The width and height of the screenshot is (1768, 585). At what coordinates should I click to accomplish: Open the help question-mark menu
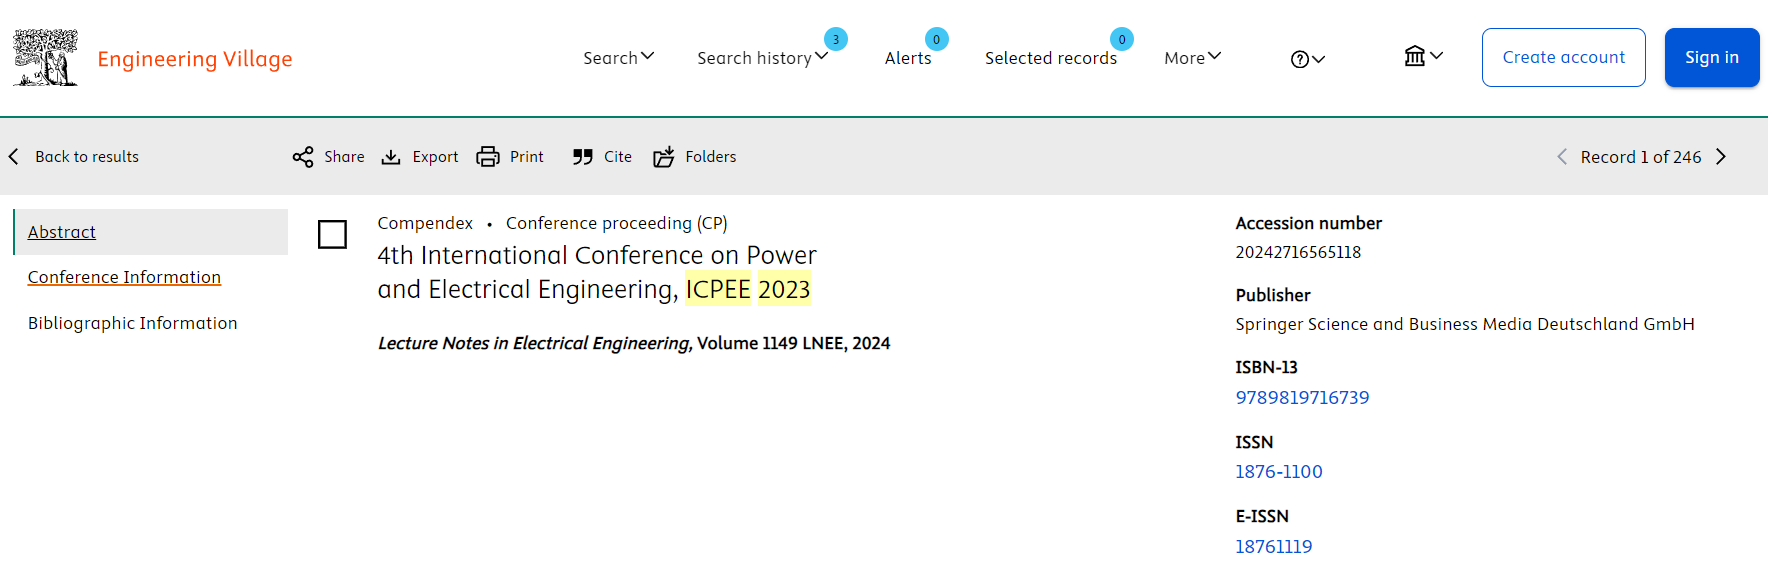(x=1307, y=59)
